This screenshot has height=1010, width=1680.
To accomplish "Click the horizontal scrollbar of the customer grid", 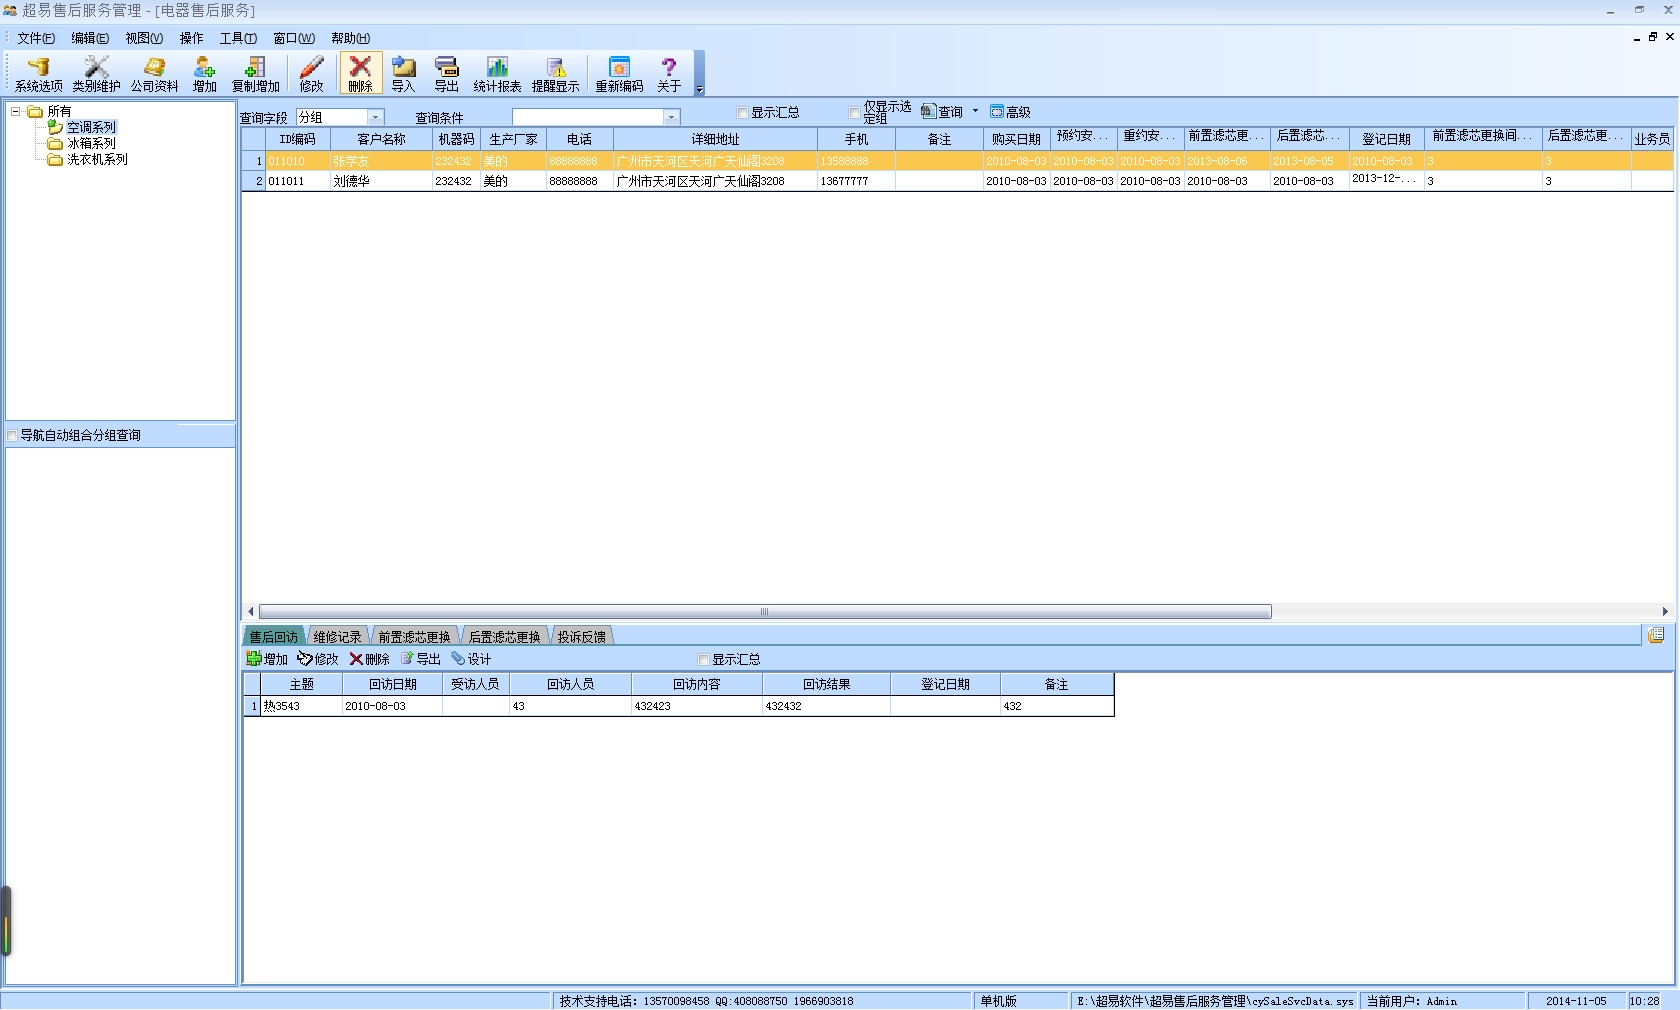I will (x=765, y=612).
